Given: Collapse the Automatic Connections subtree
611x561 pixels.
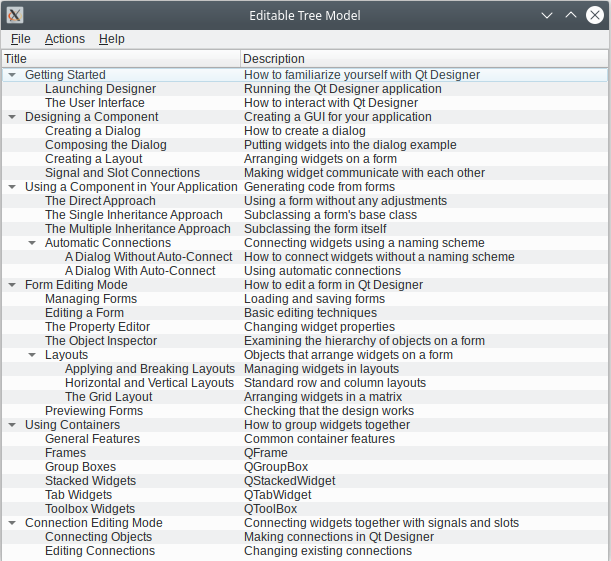Looking at the screenshot, I should pyautogui.click(x=32, y=243).
